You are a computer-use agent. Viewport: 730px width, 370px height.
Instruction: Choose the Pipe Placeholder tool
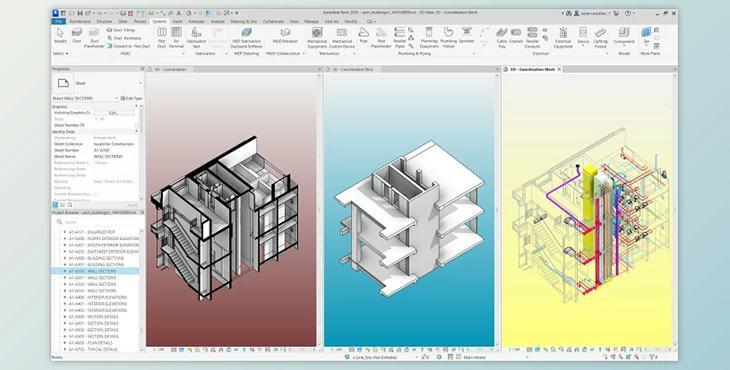(x=381, y=38)
